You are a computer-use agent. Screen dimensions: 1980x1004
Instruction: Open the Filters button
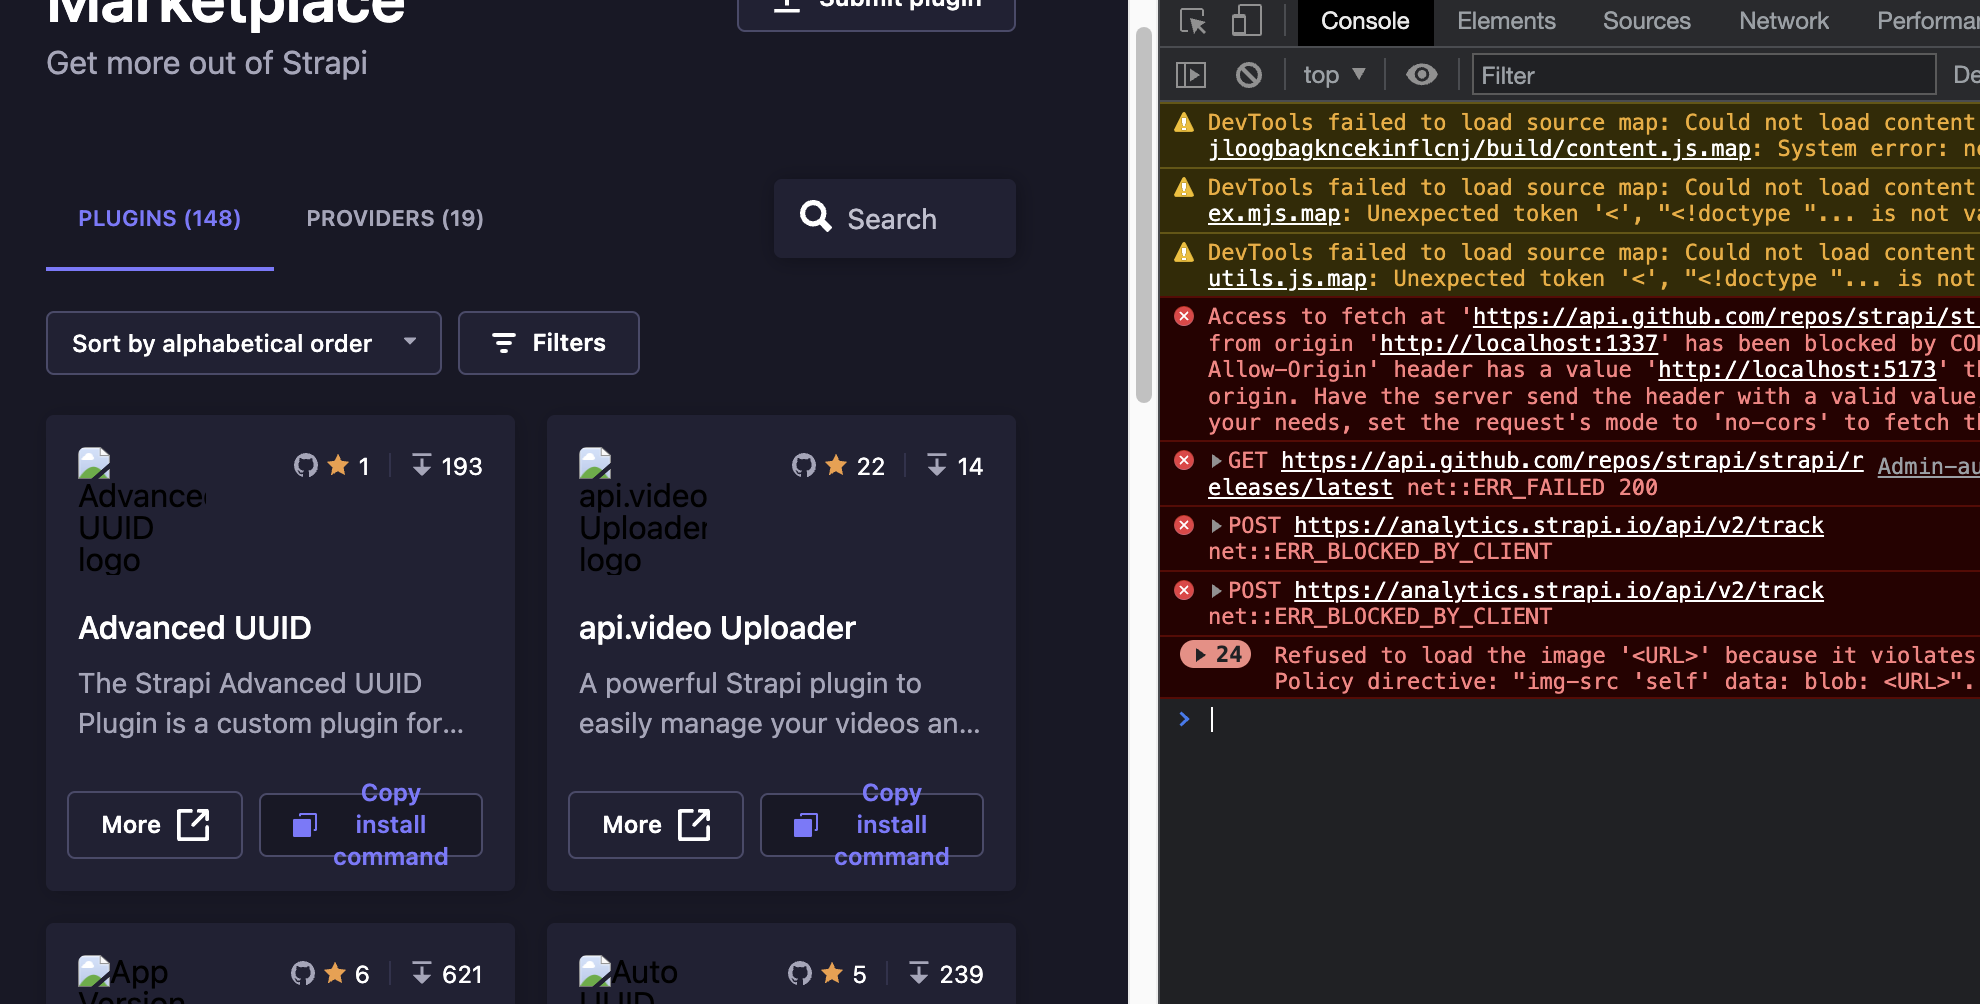tap(549, 343)
